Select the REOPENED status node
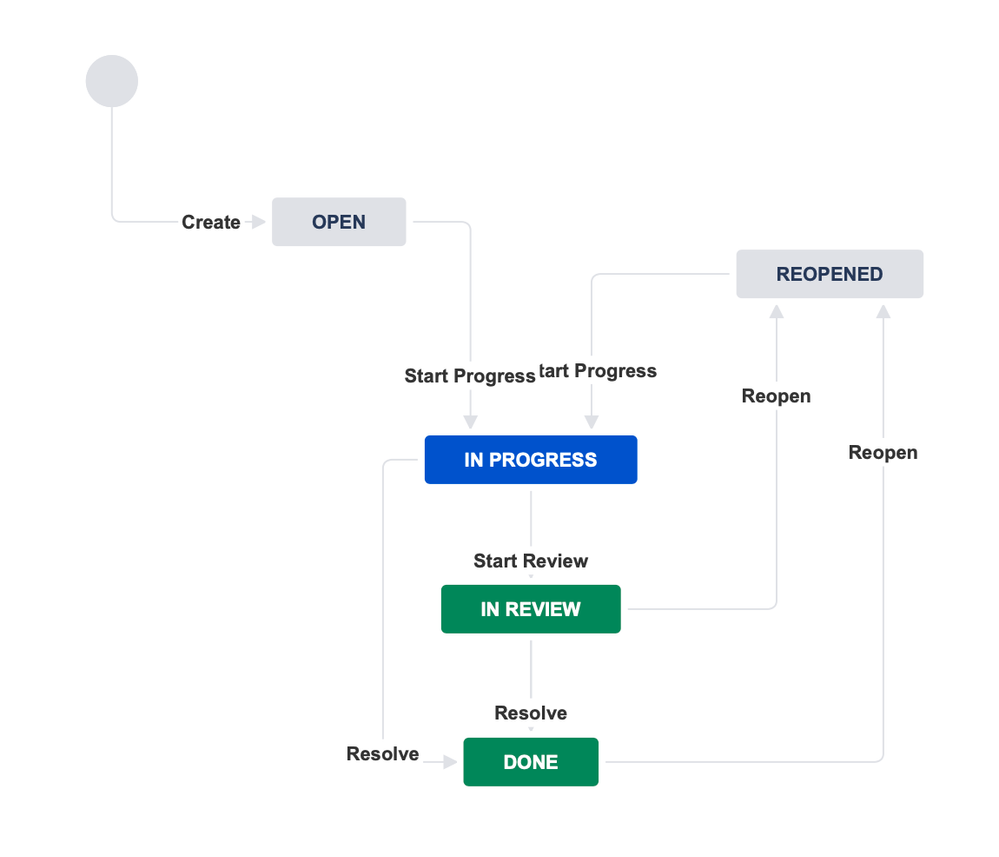Screen dimensions: 999x857 click(x=830, y=274)
